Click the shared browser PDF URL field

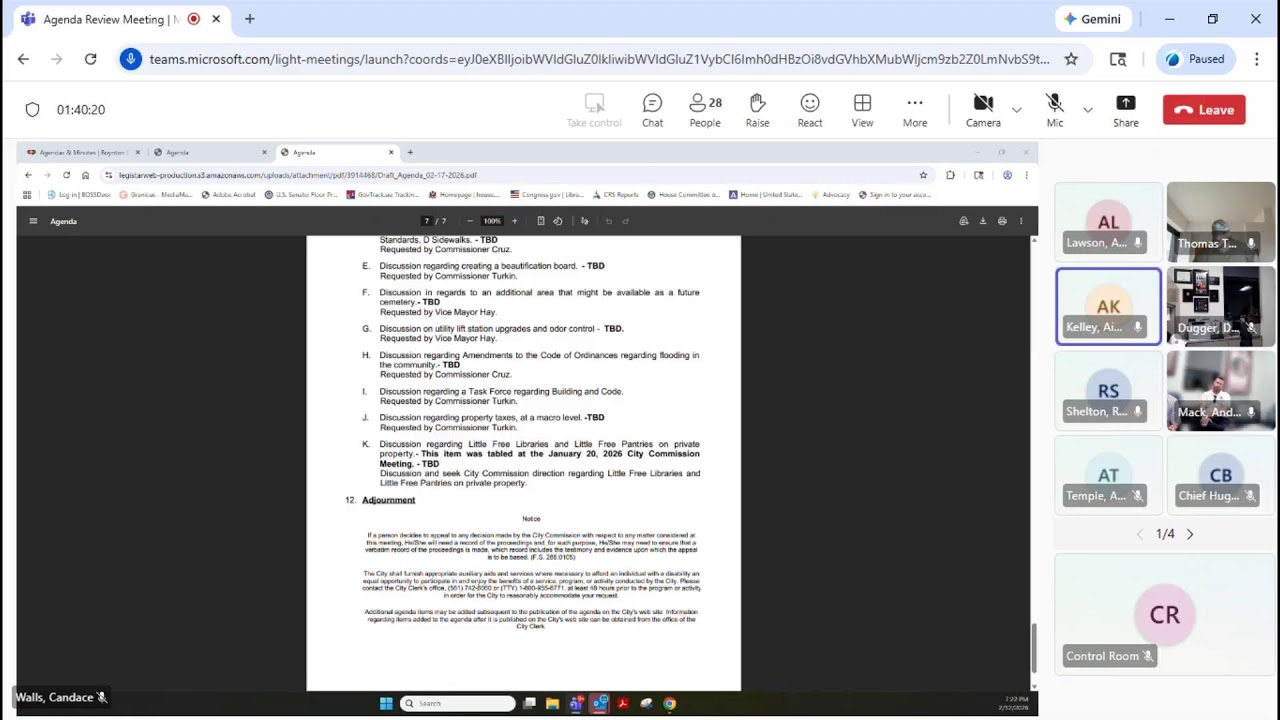click(x=510, y=175)
